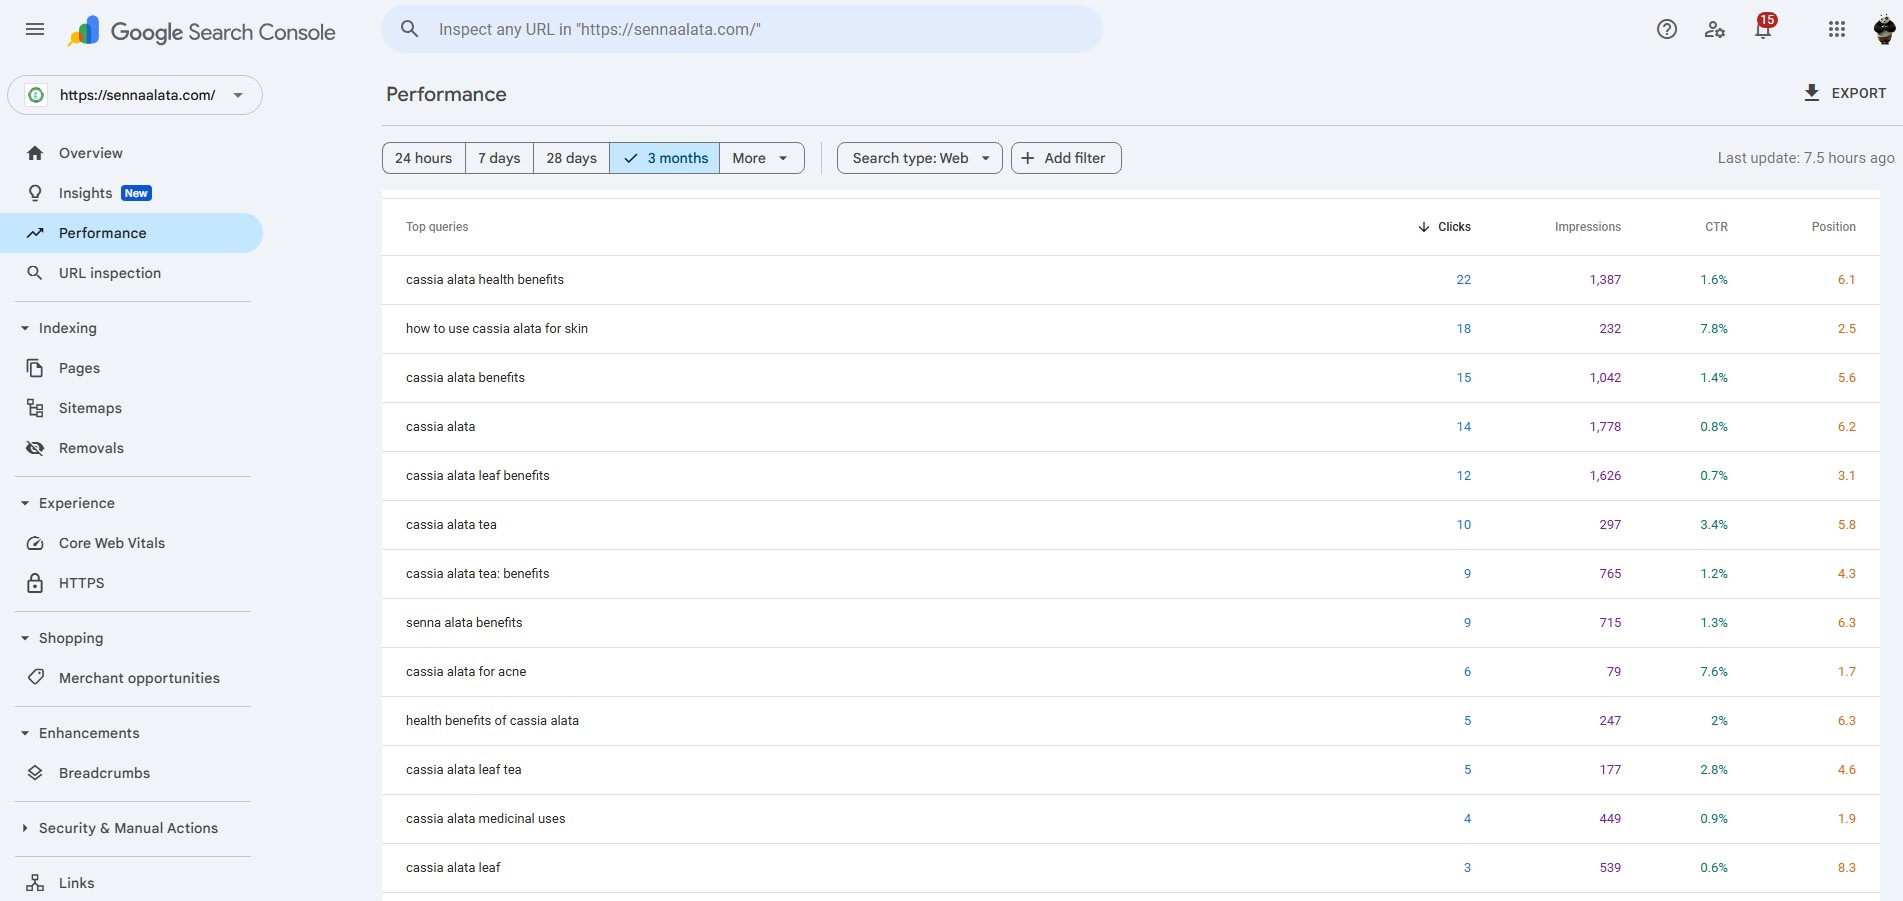Toggle the 3 months date range

[665, 158]
